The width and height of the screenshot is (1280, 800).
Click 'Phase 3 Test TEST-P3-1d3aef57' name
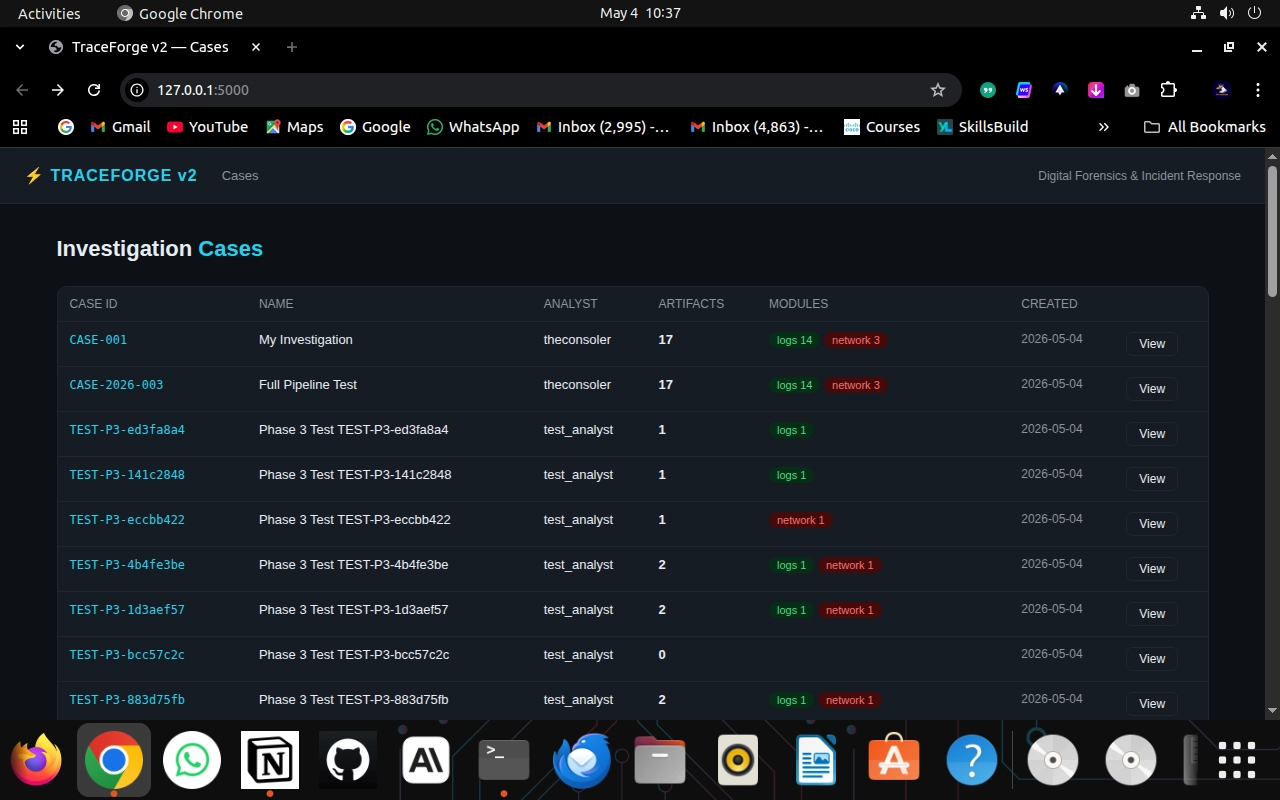[354, 610]
